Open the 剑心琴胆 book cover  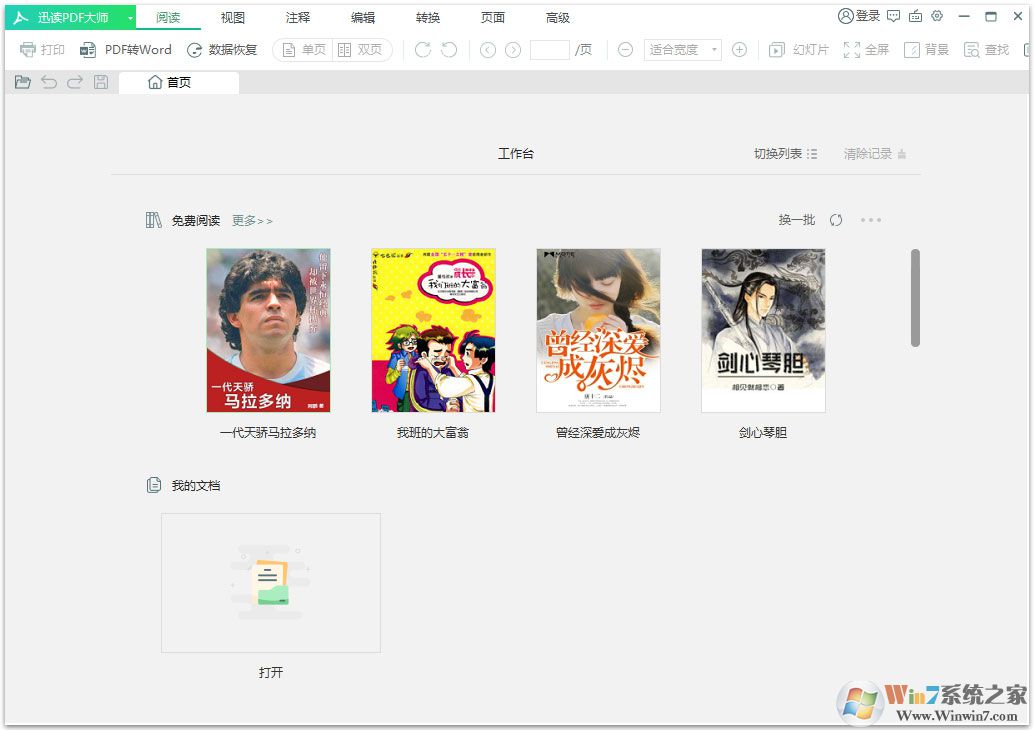pyautogui.click(x=763, y=330)
